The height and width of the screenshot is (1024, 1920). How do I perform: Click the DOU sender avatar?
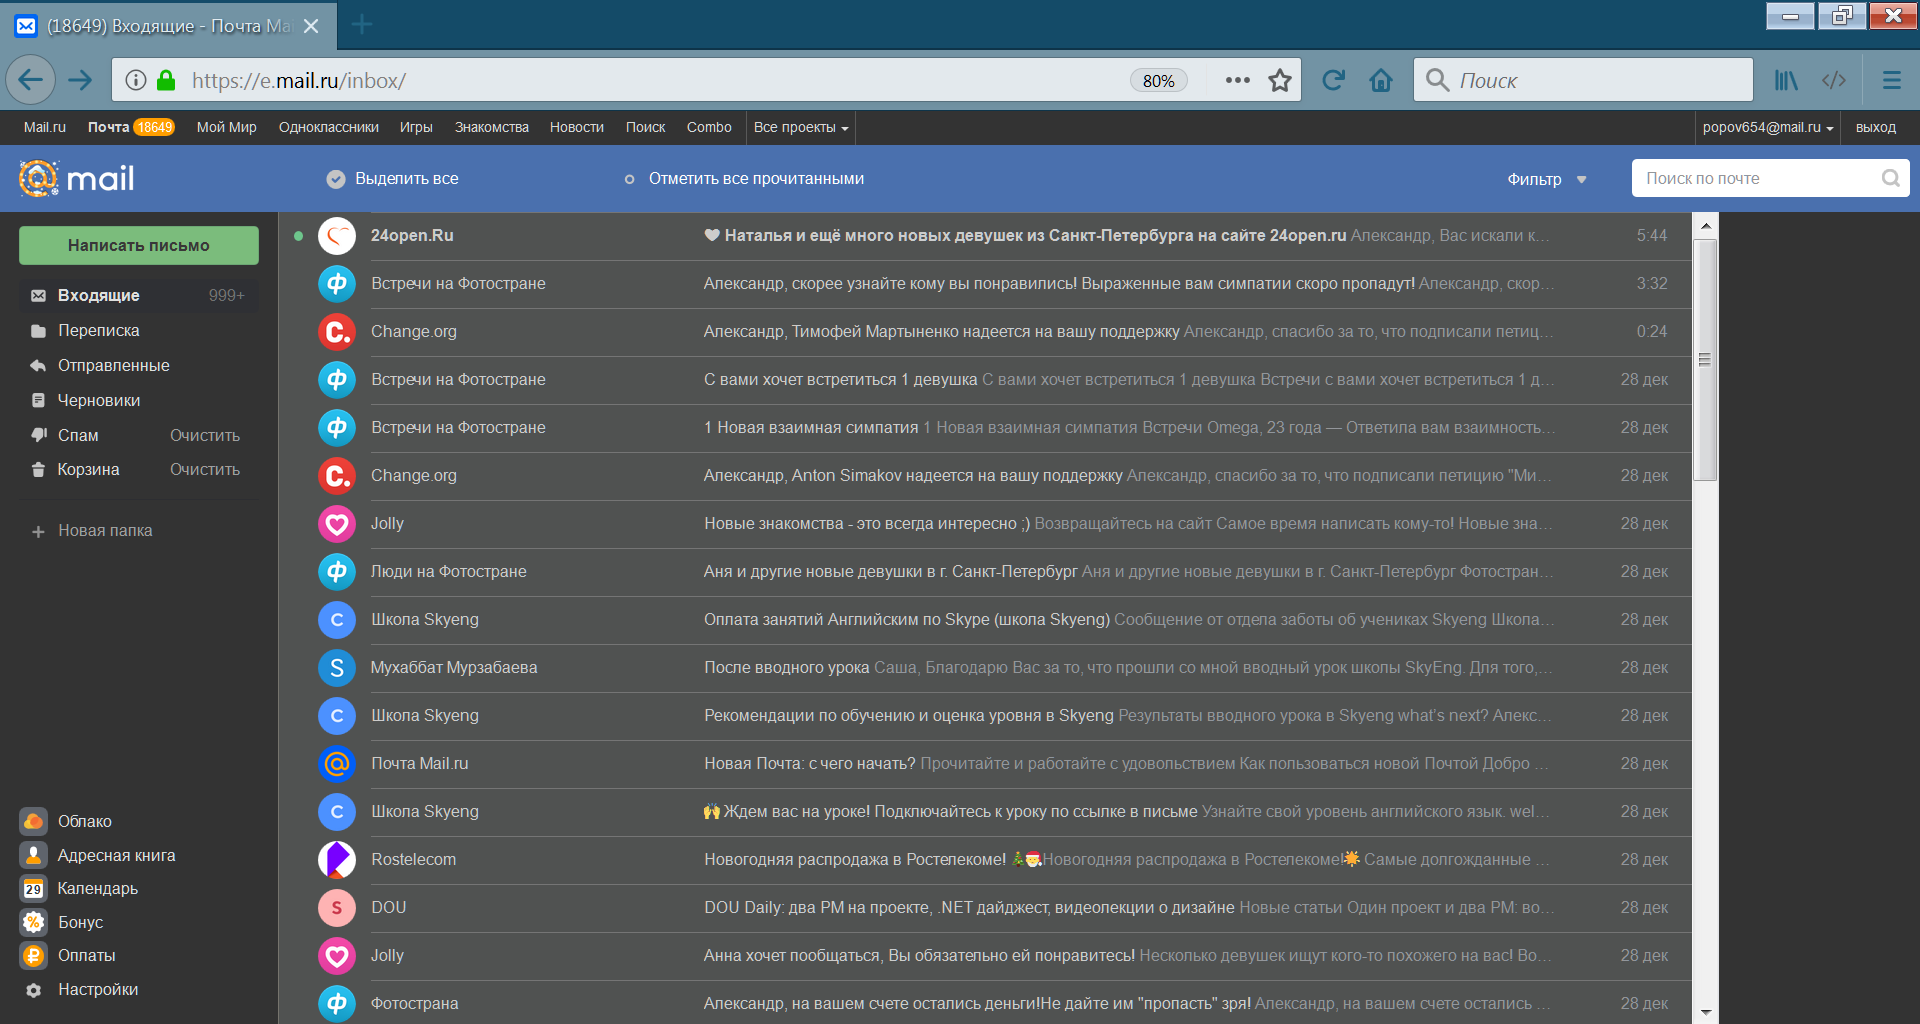337,908
